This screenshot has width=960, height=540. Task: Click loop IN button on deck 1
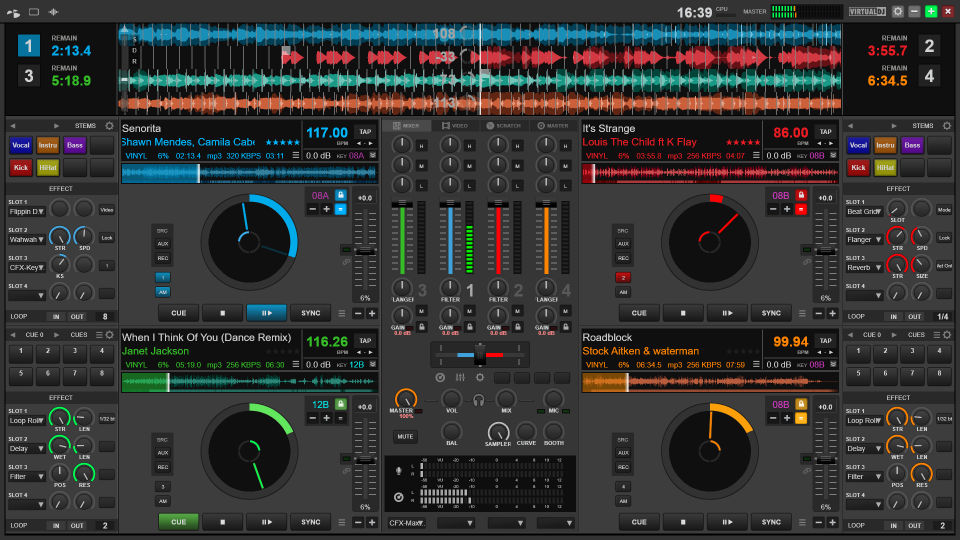(x=56, y=317)
